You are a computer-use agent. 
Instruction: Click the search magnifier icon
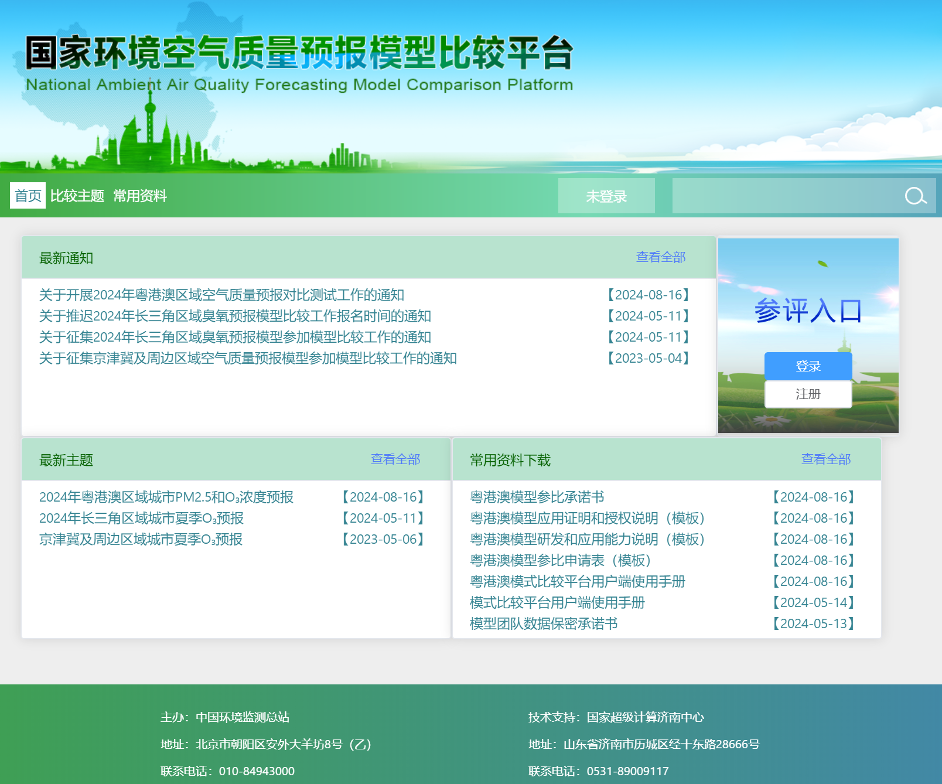click(x=915, y=196)
